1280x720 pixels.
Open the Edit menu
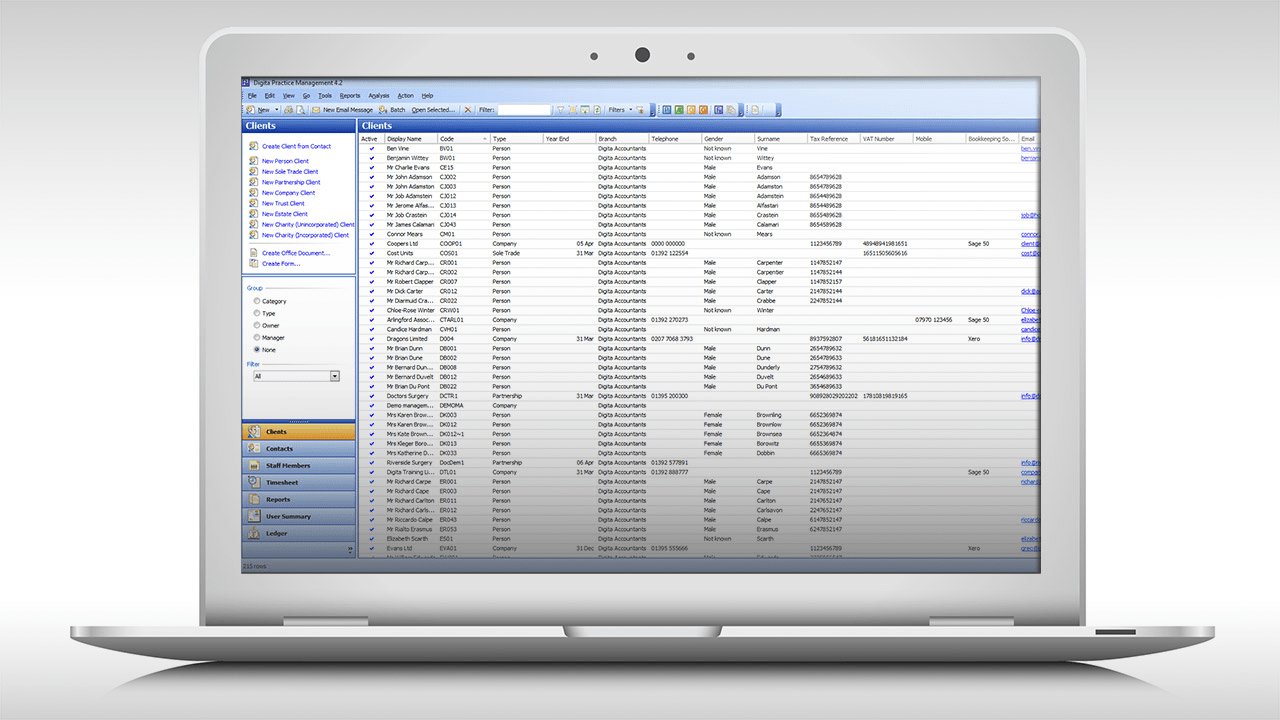[x=270, y=96]
